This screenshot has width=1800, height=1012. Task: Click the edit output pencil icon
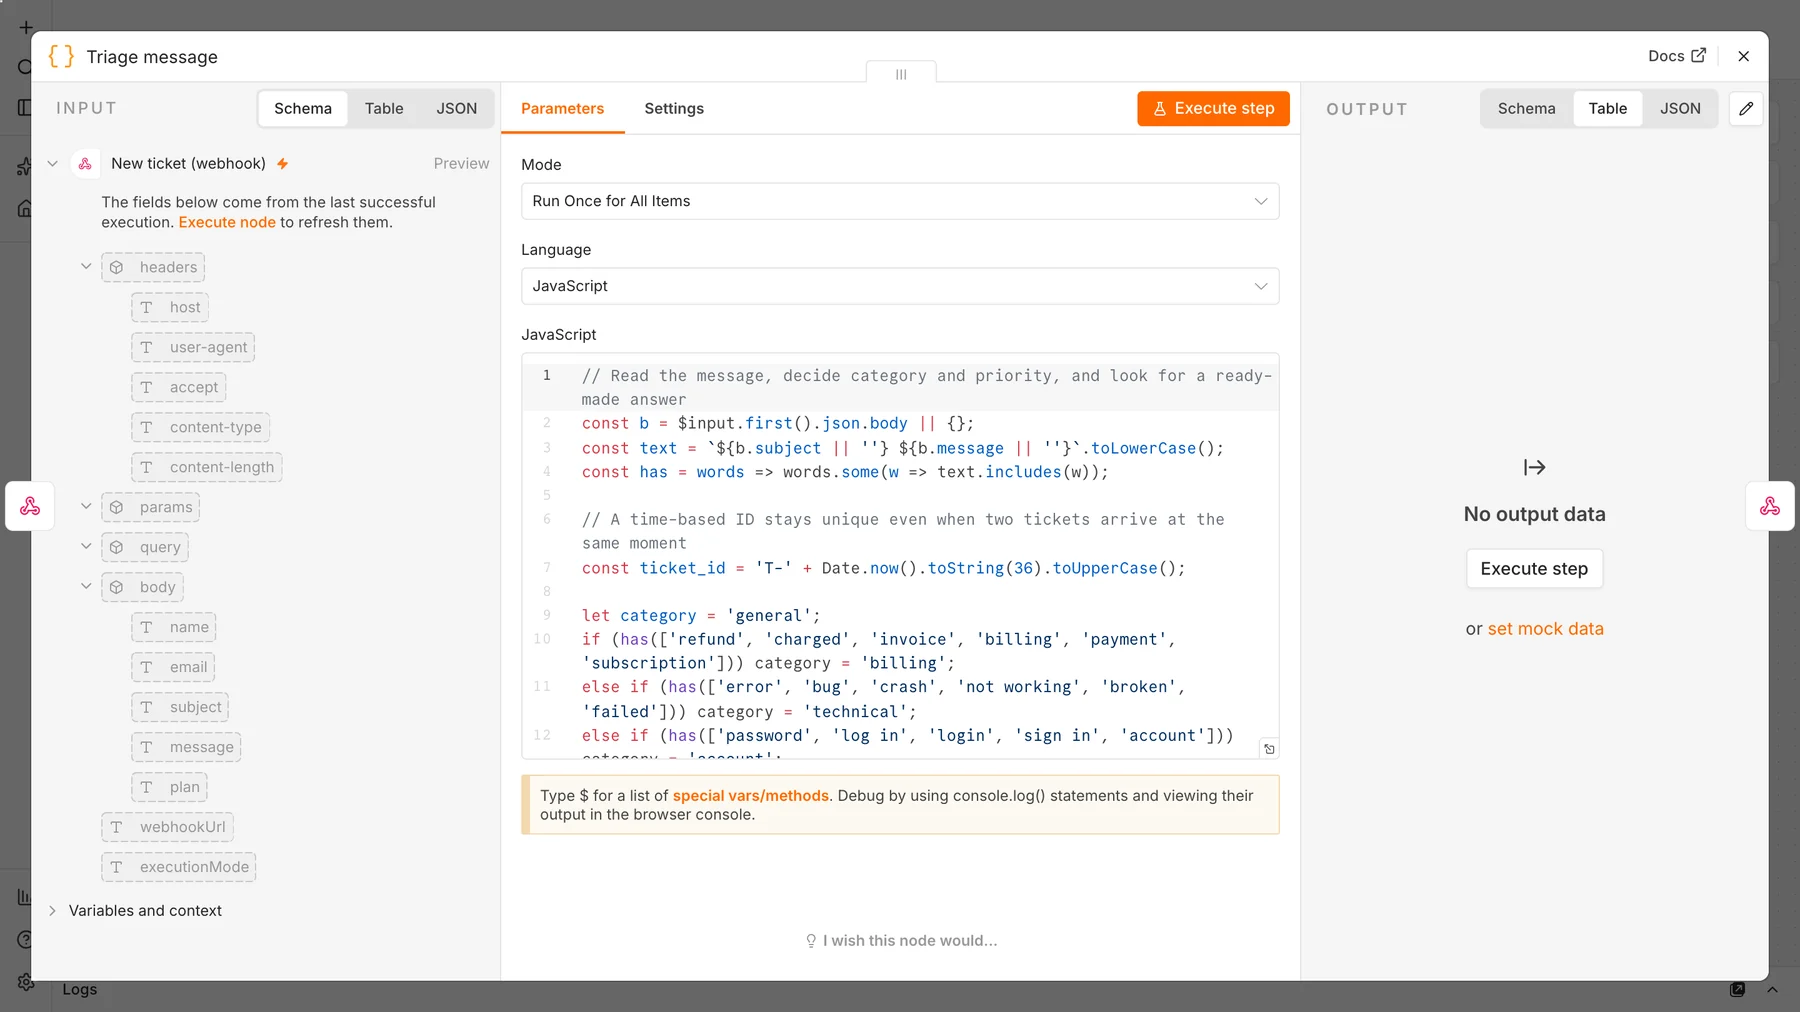[1746, 108]
